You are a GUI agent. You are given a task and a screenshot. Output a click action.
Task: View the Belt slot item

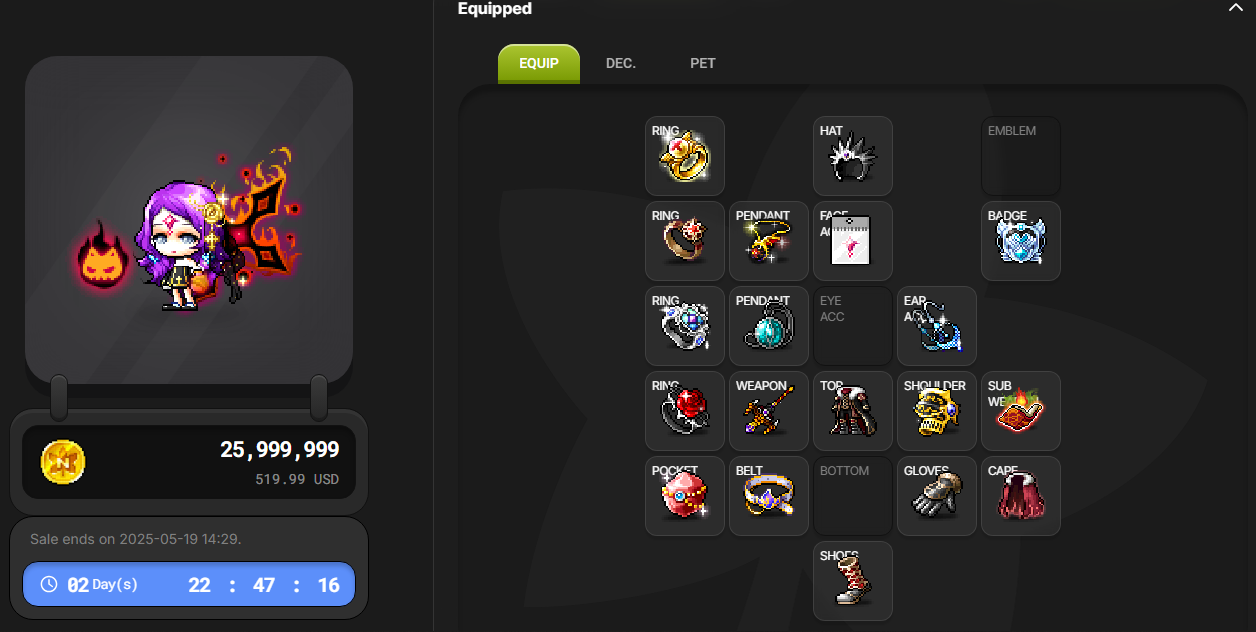tap(769, 496)
